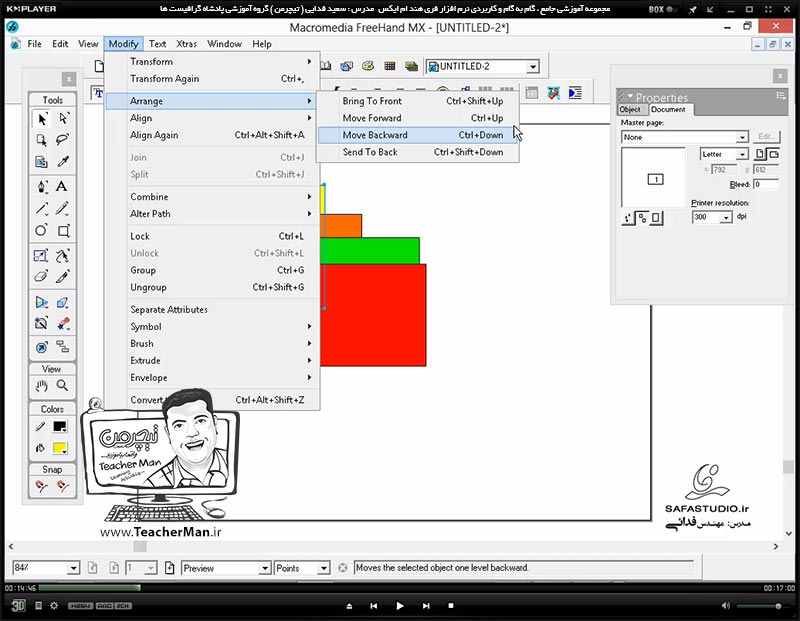Select the Ellipse tool
This screenshot has width=800, height=621.
(x=41, y=230)
